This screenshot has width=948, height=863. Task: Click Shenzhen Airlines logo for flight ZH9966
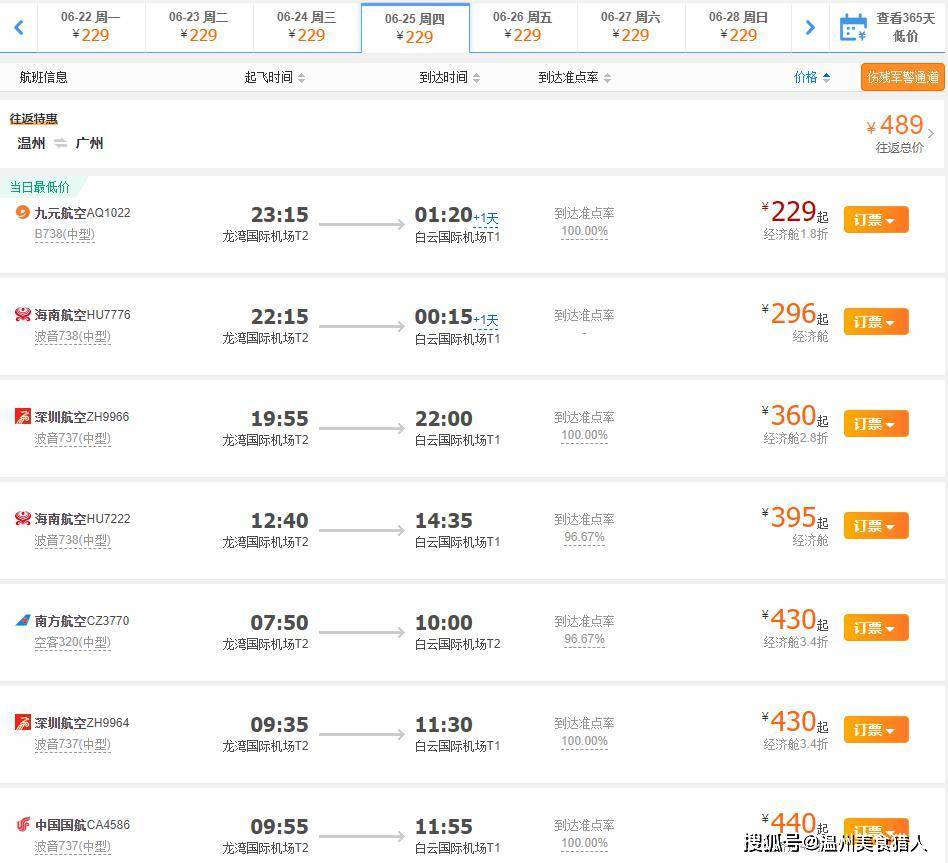point(23,417)
